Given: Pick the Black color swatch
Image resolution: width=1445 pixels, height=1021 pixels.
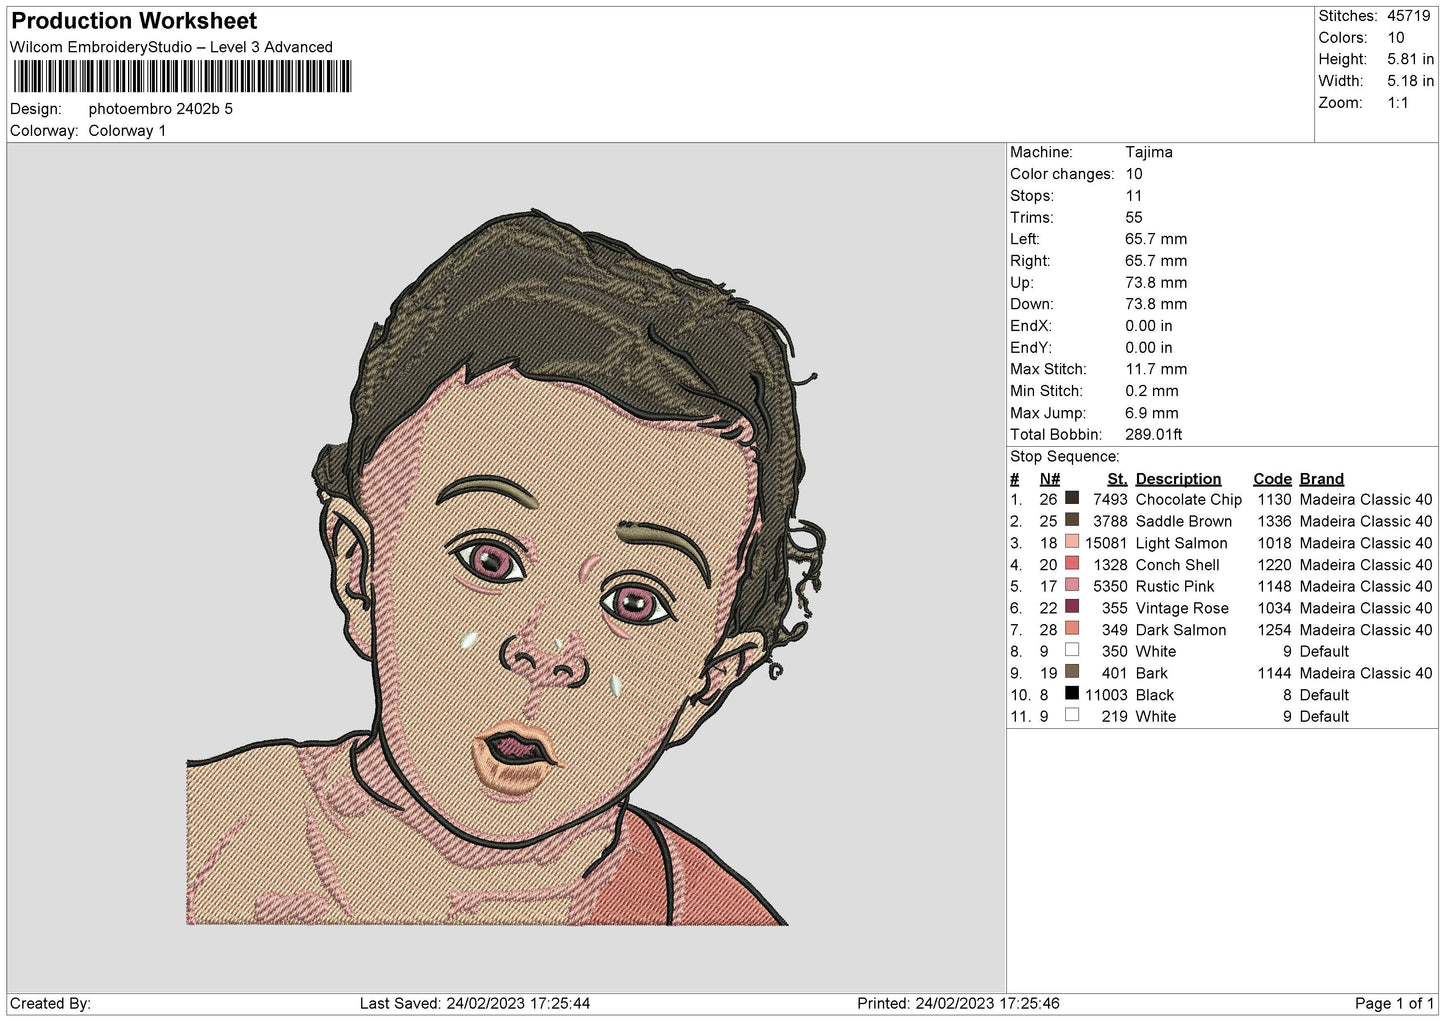Looking at the screenshot, I should click(x=1072, y=694).
